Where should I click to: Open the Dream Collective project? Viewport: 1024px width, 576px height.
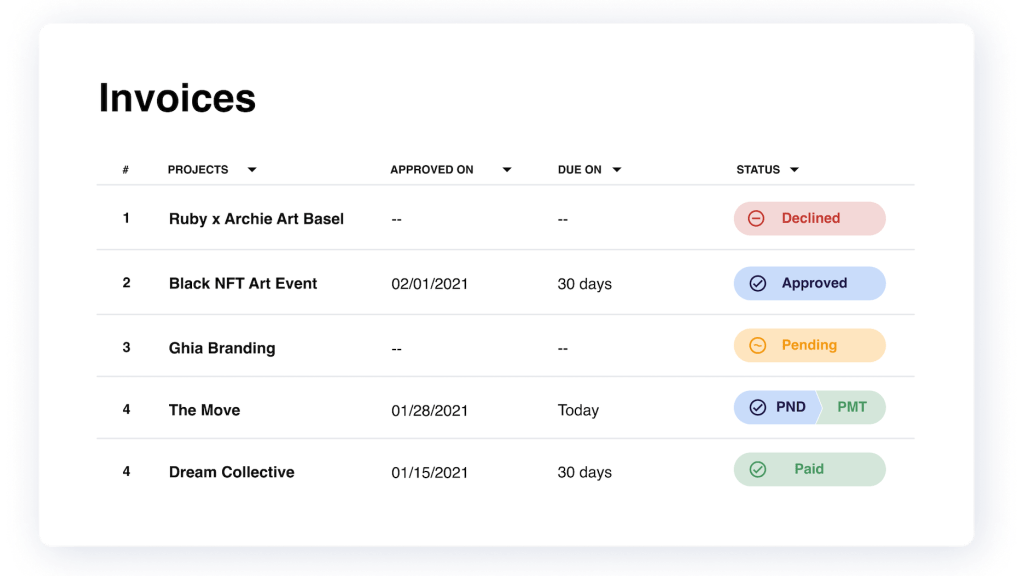pyautogui.click(x=232, y=472)
